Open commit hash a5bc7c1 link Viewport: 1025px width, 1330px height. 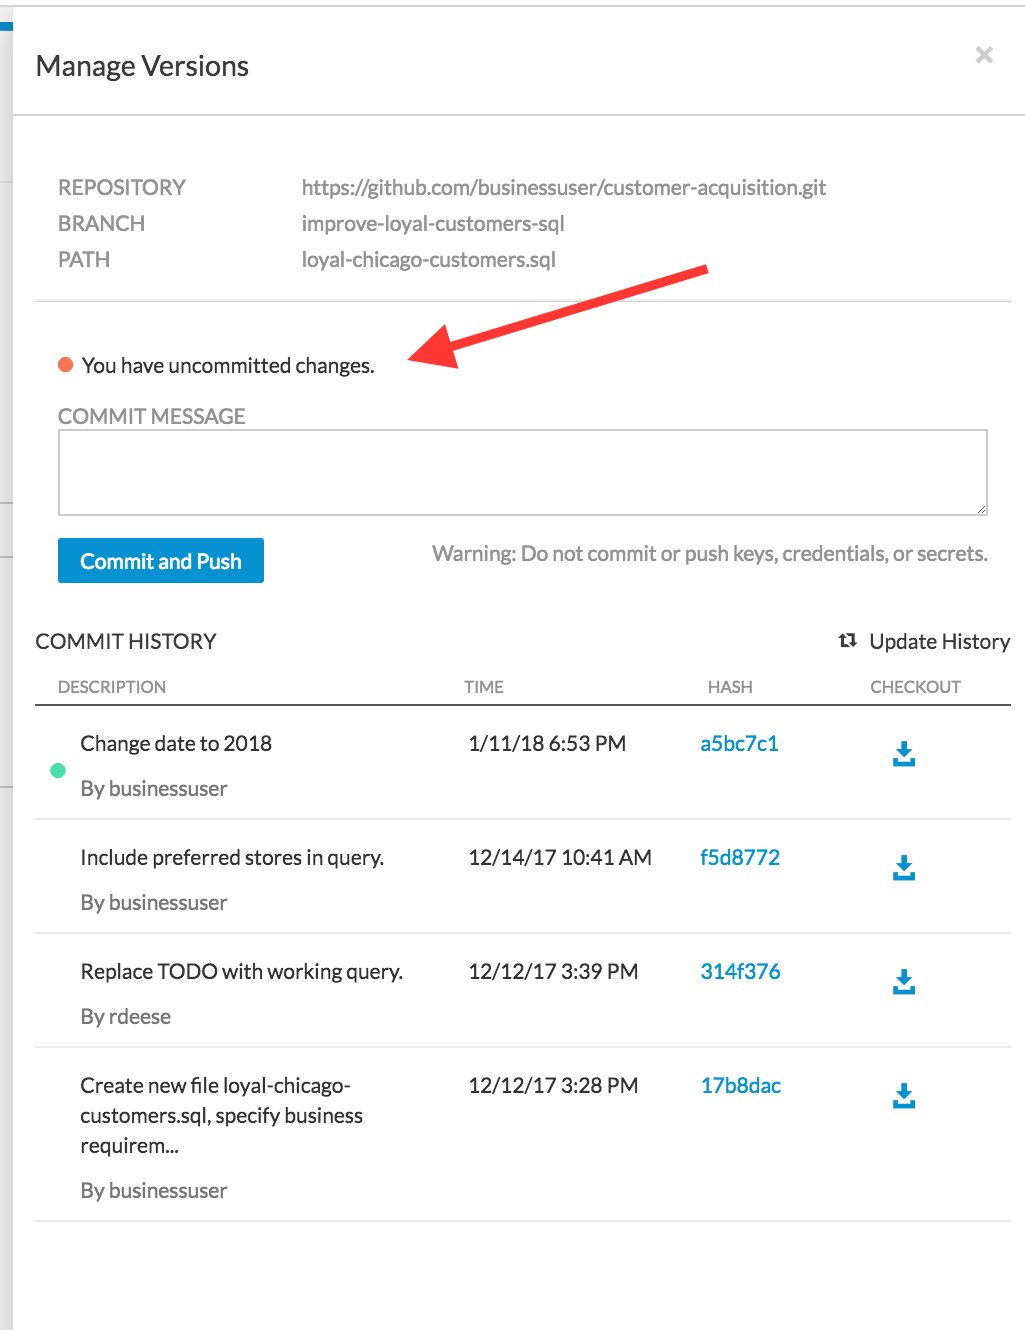coord(739,744)
